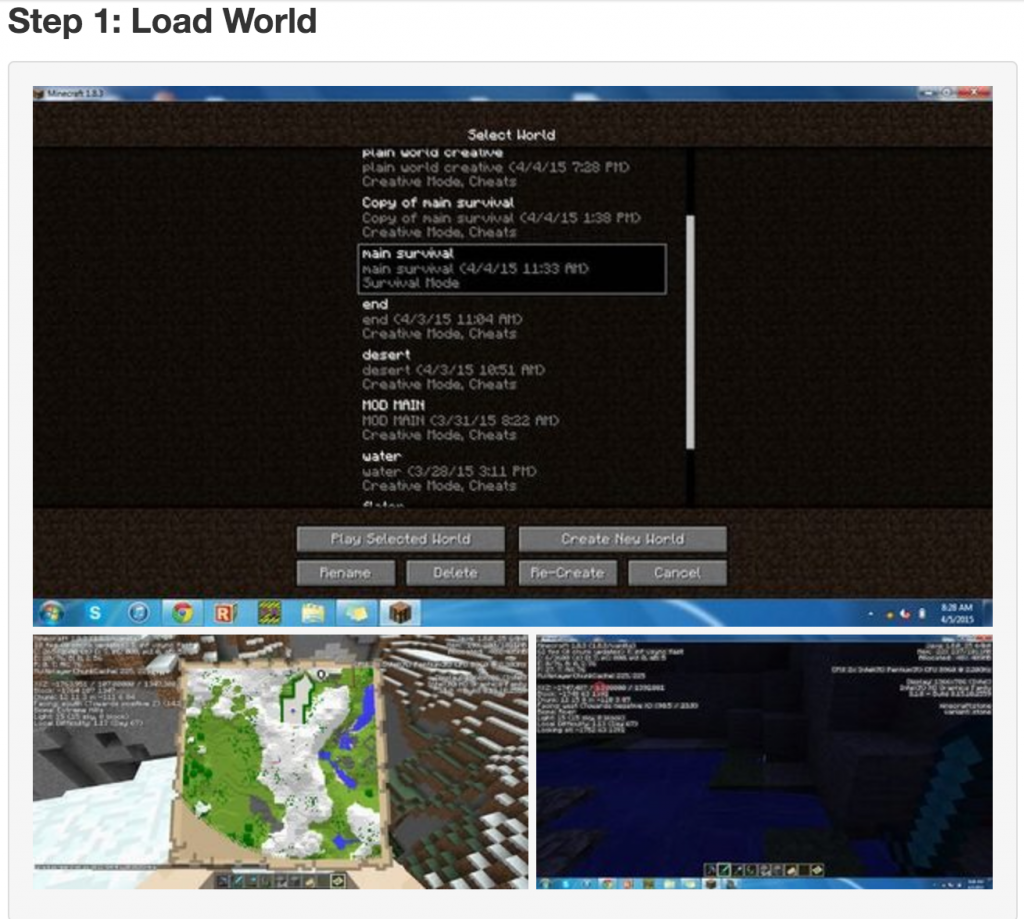This screenshot has width=1024, height=919.
Task: Select the 'water' world entry
Action: (512, 471)
